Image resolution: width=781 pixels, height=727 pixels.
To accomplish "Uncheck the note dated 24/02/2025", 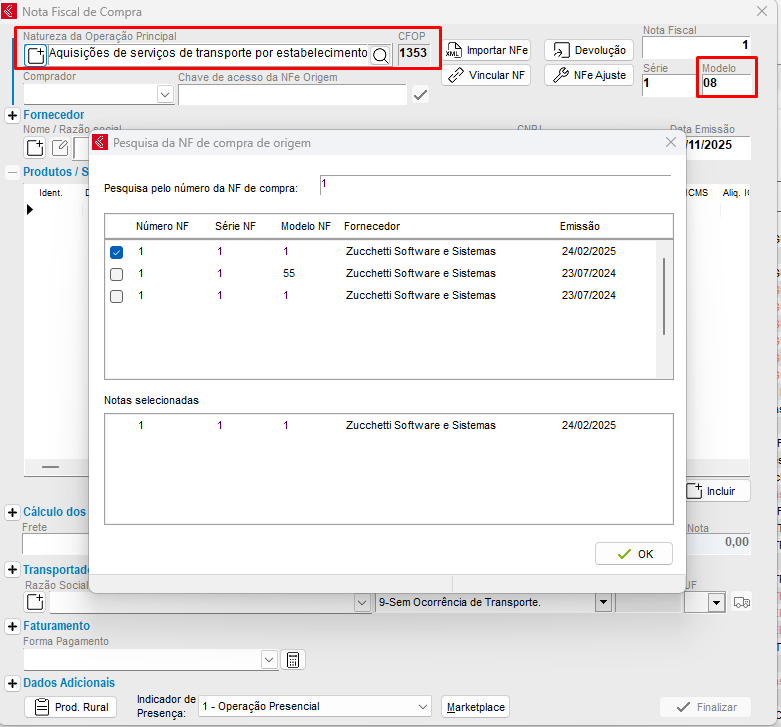I will pyautogui.click(x=117, y=252).
